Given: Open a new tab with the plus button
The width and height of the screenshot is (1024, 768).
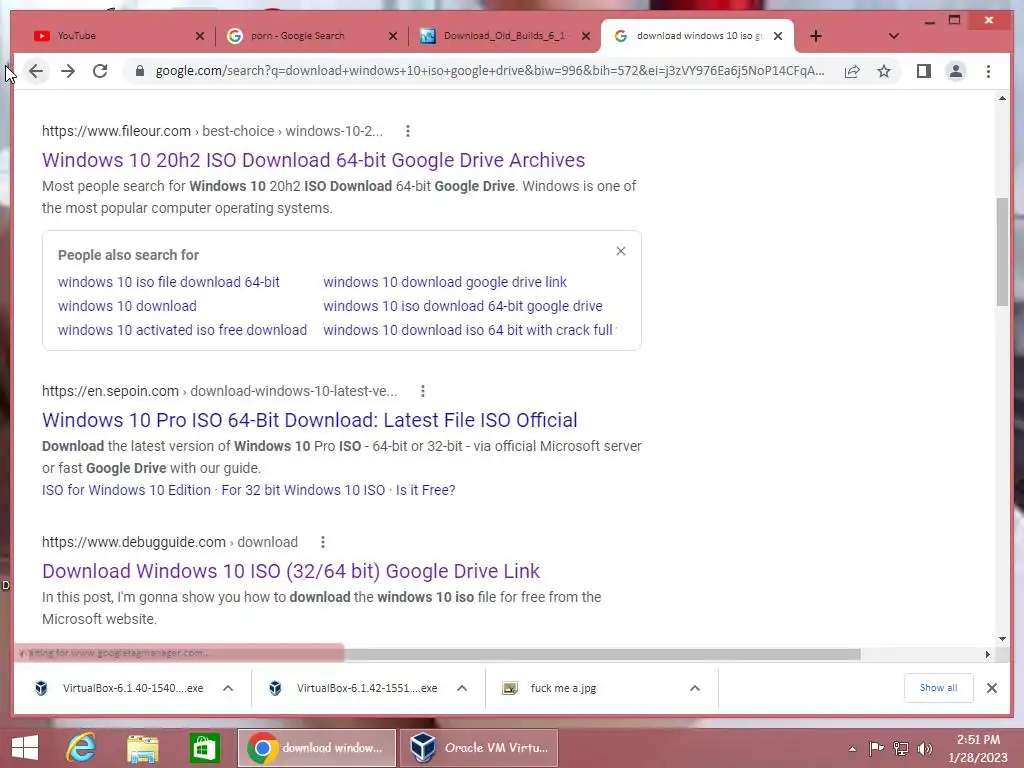Looking at the screenshot, I should tap(816, 36).
